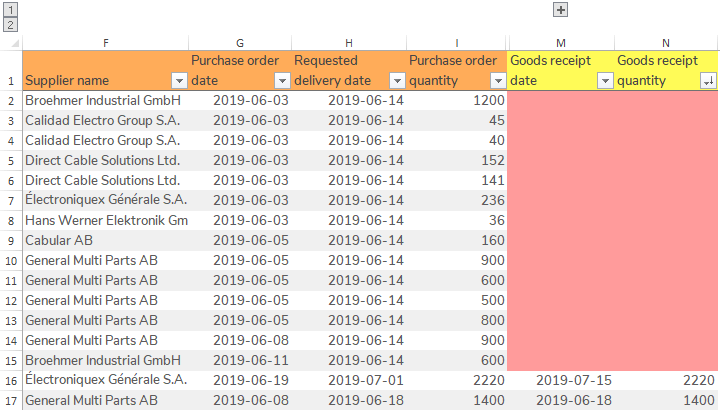The width and height of the screenshot is (720, 410).
Task: Select column M header
Action: tap(561, 42)
